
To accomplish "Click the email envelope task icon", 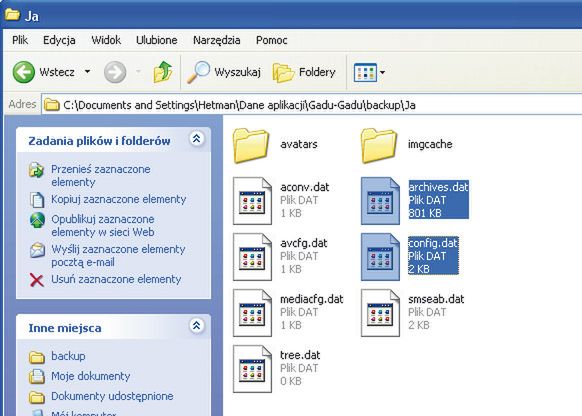I will pos(37,250).
